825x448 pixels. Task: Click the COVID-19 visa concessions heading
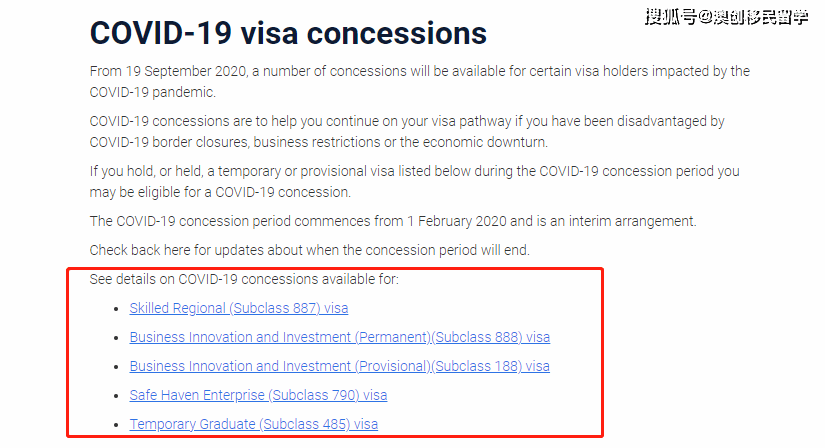click(288, 33)
